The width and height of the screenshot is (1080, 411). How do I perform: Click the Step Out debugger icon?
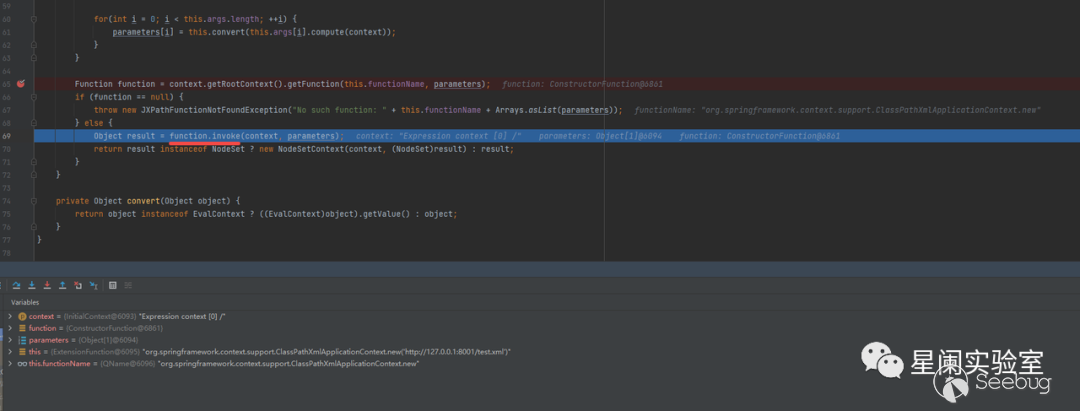coord(62,285)
